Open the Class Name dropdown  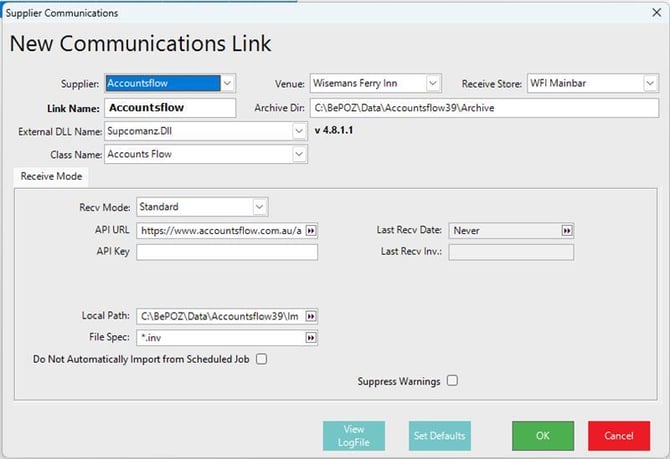[x=298, y=154]
